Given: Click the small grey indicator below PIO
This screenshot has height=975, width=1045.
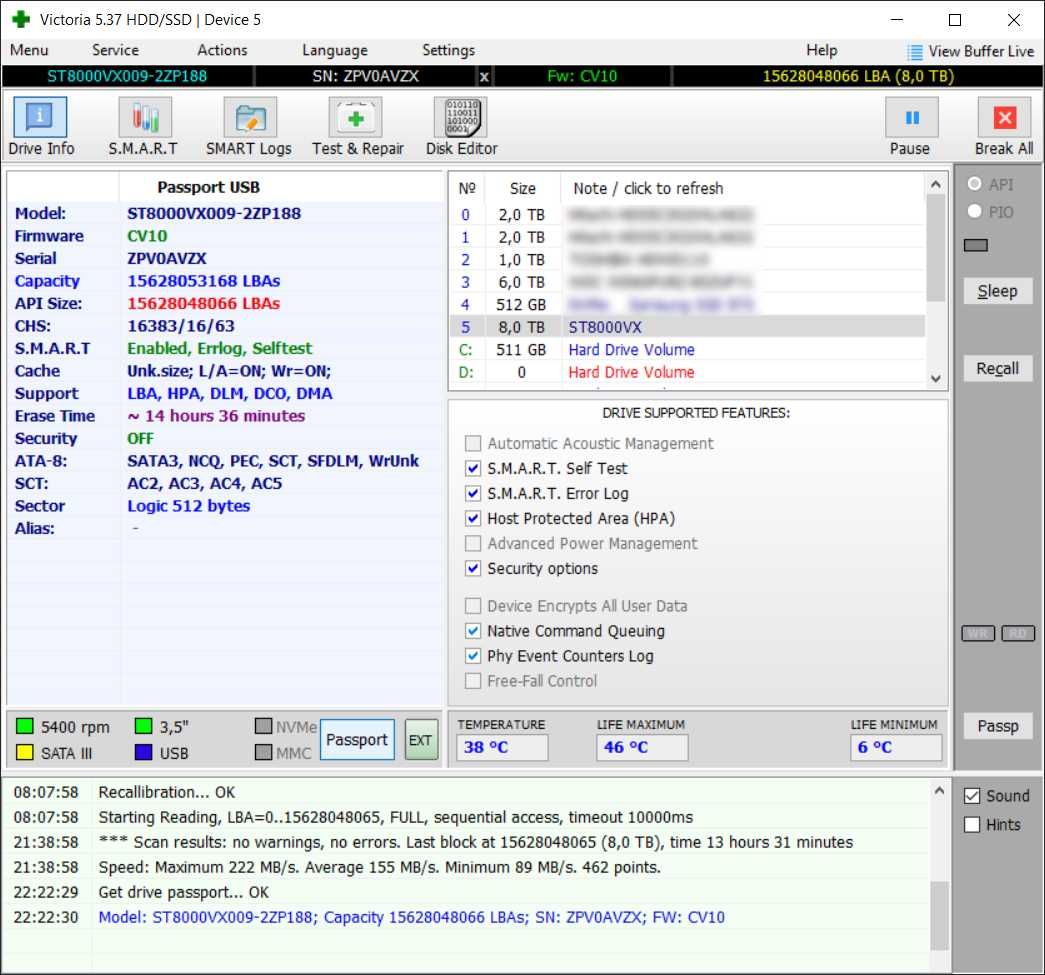Looking at the screenshot, I should [x=976, y=245].
